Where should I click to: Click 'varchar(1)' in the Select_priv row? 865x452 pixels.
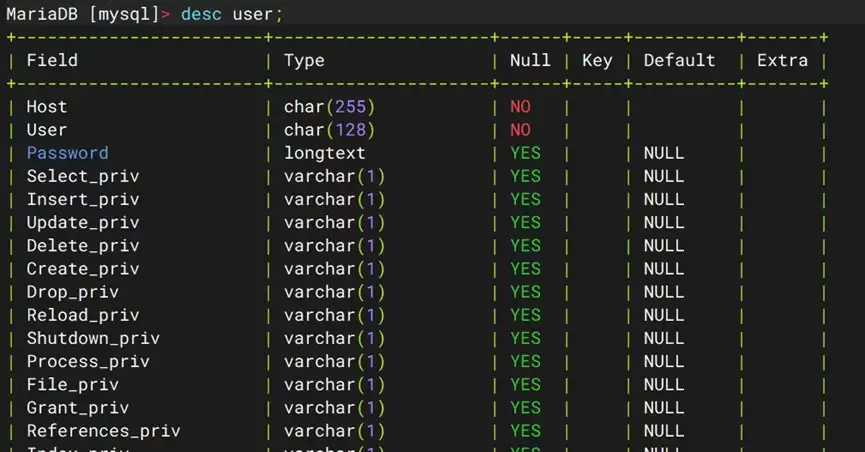tap(334, 176)
